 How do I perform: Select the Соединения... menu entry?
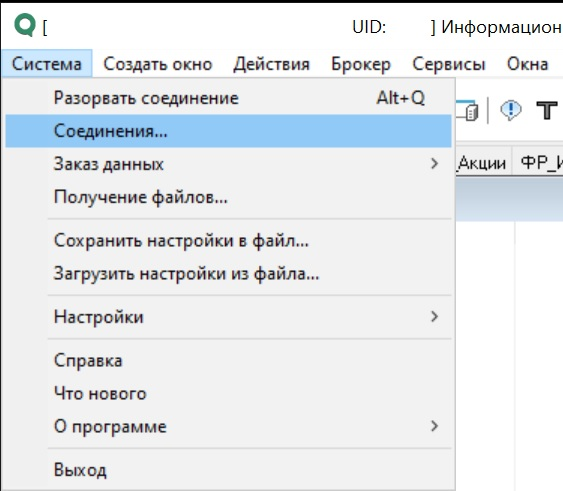[x=228, y=131]
